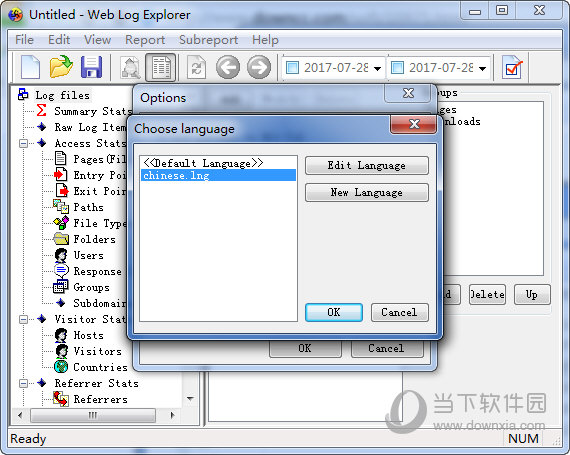Click the Groups icon in tree
Image resolution: width=570 pixels, height=455 pixels.
click(x=61, y=287)
